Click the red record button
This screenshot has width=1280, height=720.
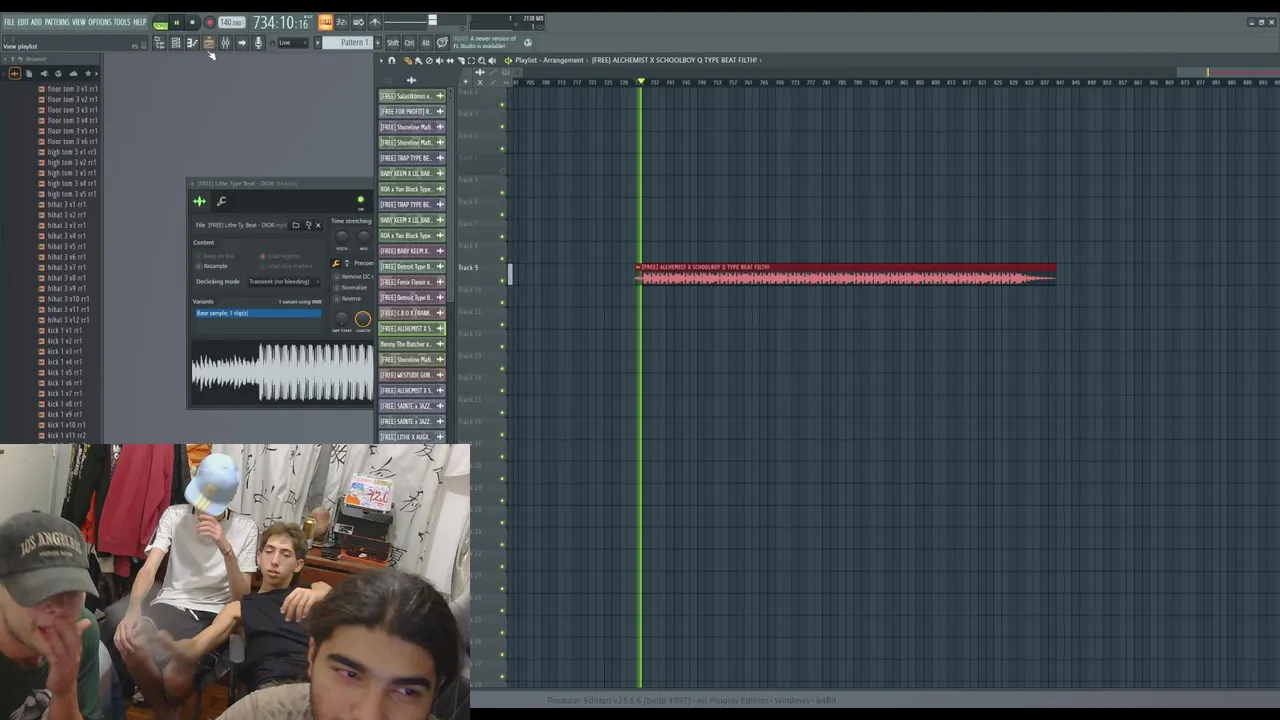point(209,23)
